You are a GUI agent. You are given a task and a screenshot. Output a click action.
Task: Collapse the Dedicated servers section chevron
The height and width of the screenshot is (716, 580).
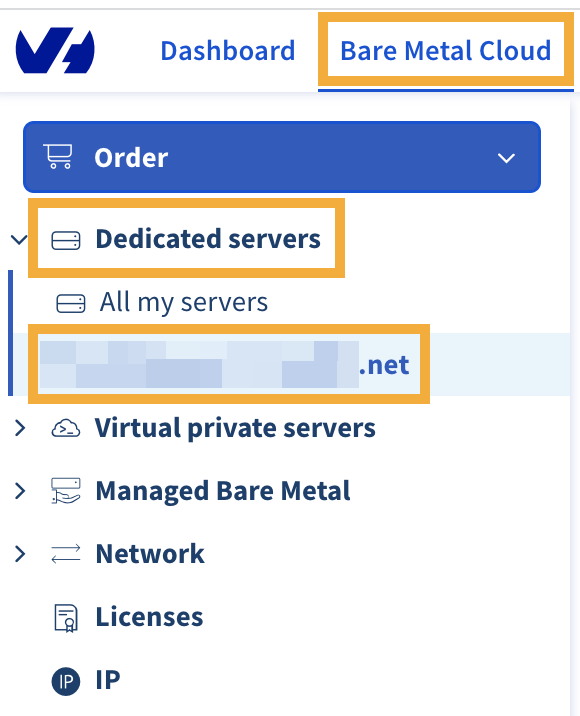(19, 239)
